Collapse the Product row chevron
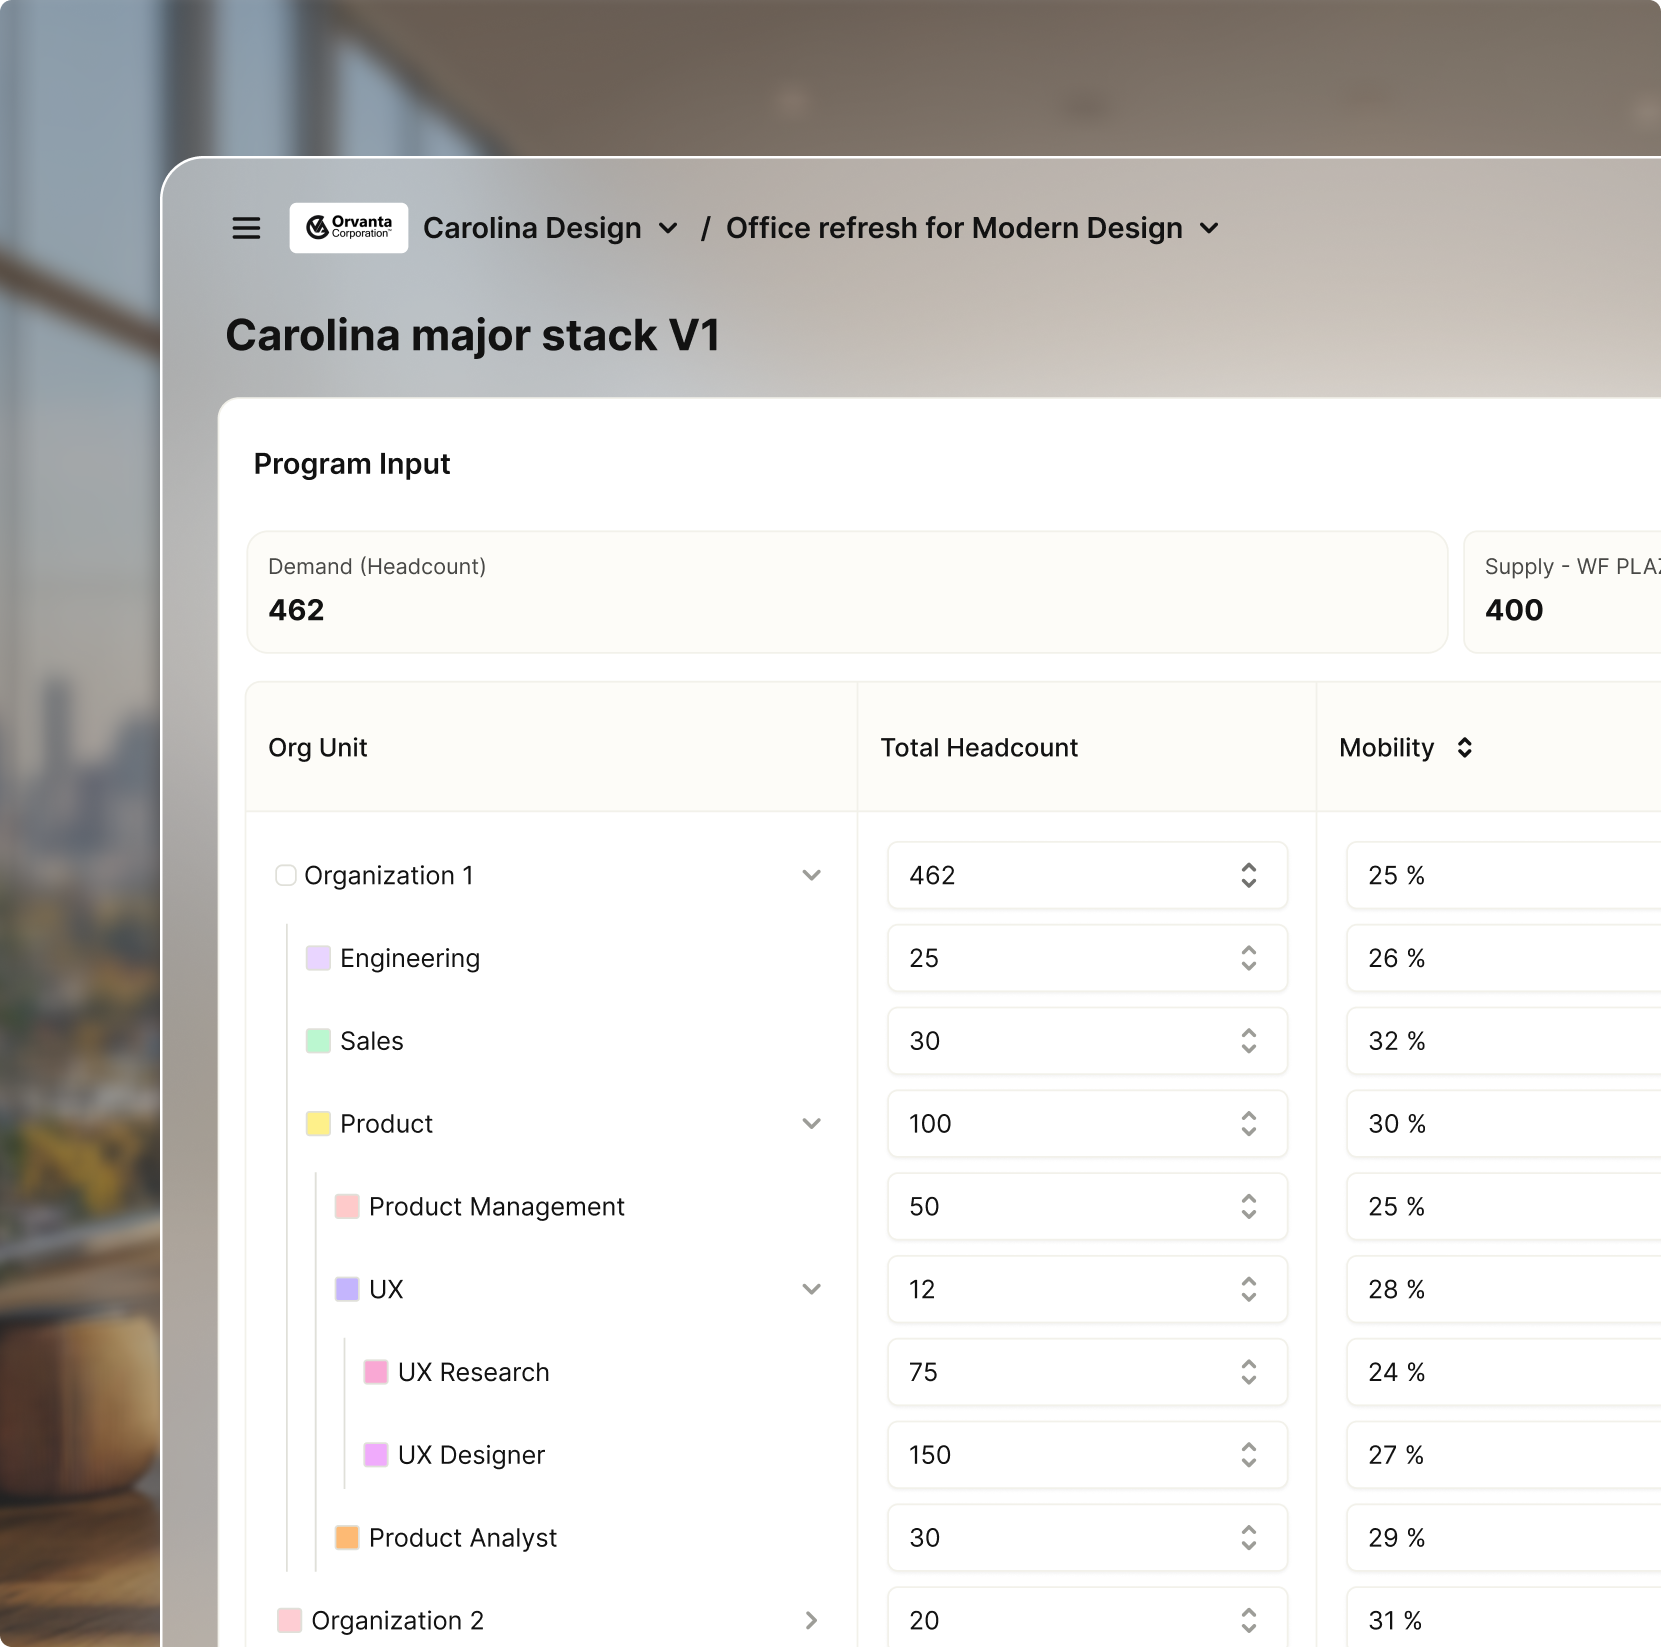Screen dimensions: 1661x1647 [812, 1124]
